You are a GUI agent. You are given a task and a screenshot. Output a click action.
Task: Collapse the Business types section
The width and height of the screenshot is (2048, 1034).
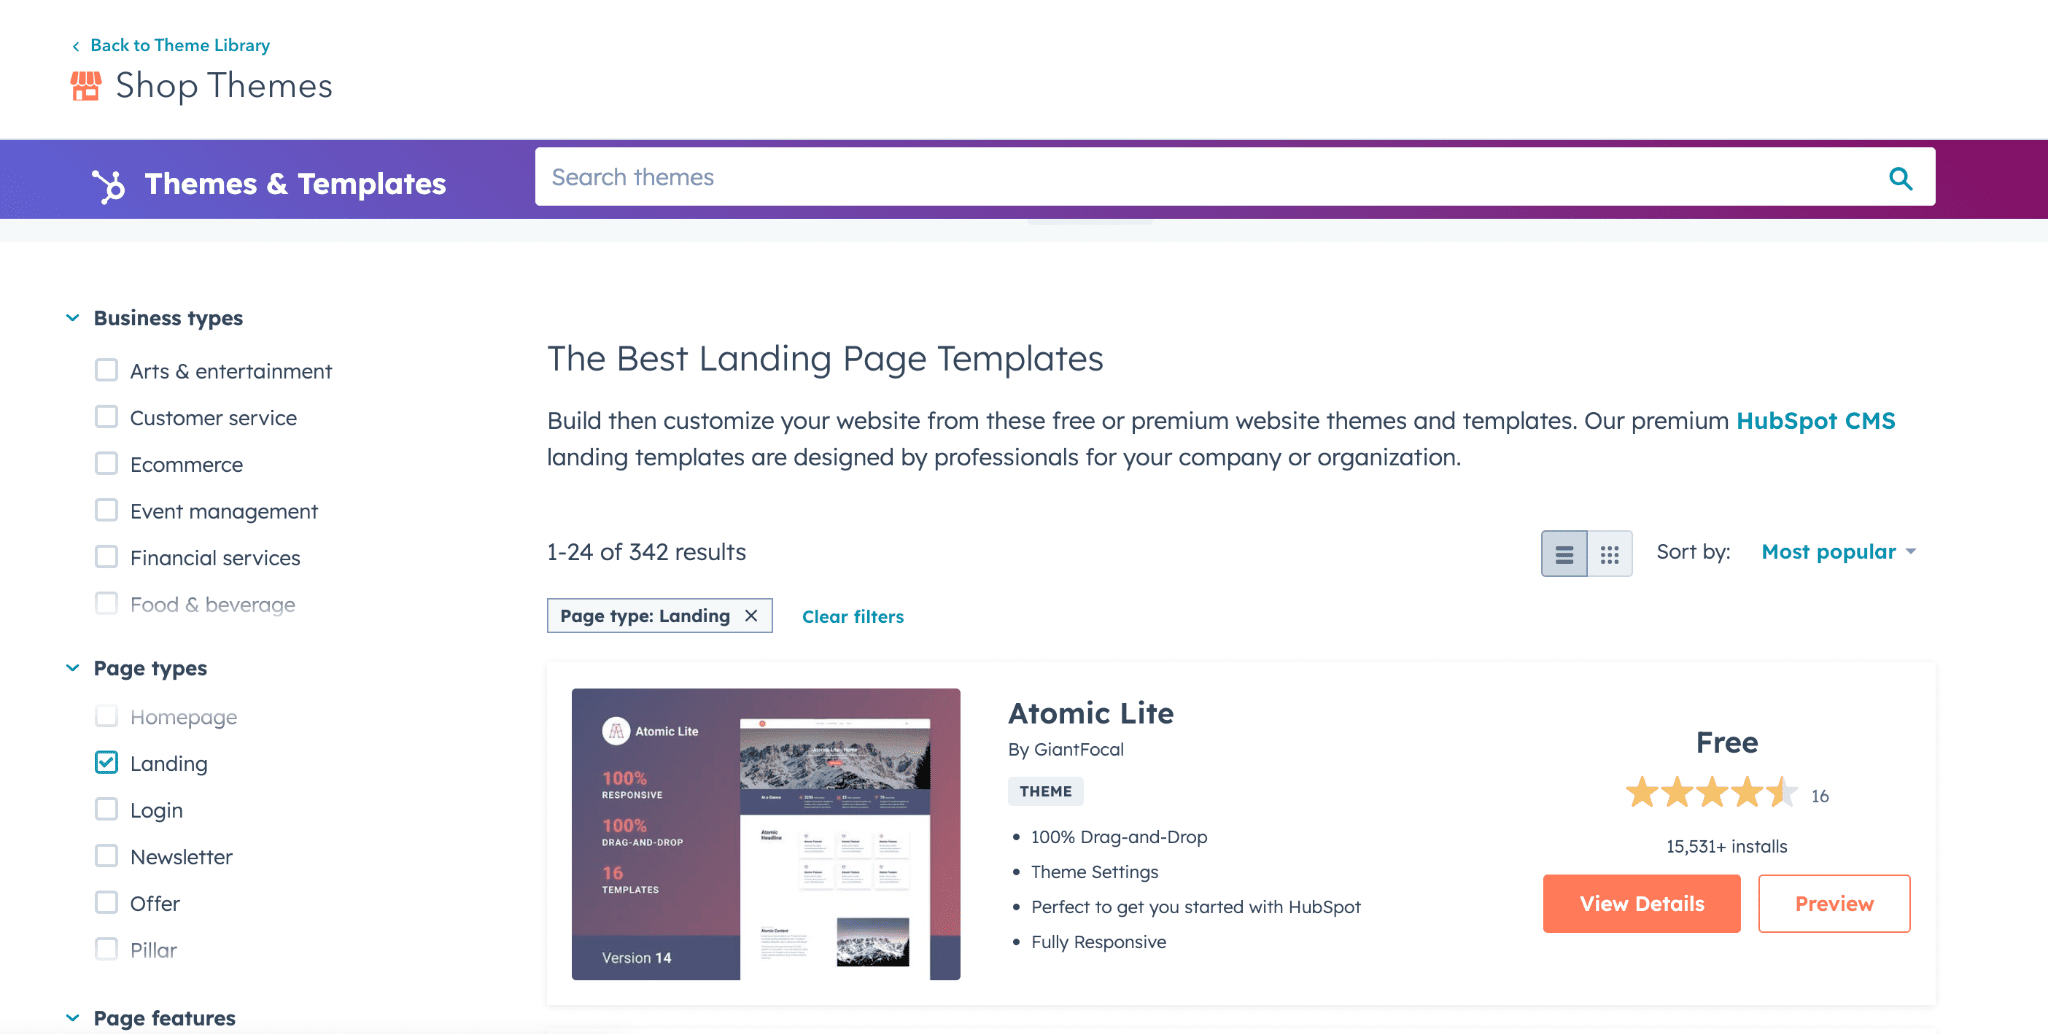point(73,318)
